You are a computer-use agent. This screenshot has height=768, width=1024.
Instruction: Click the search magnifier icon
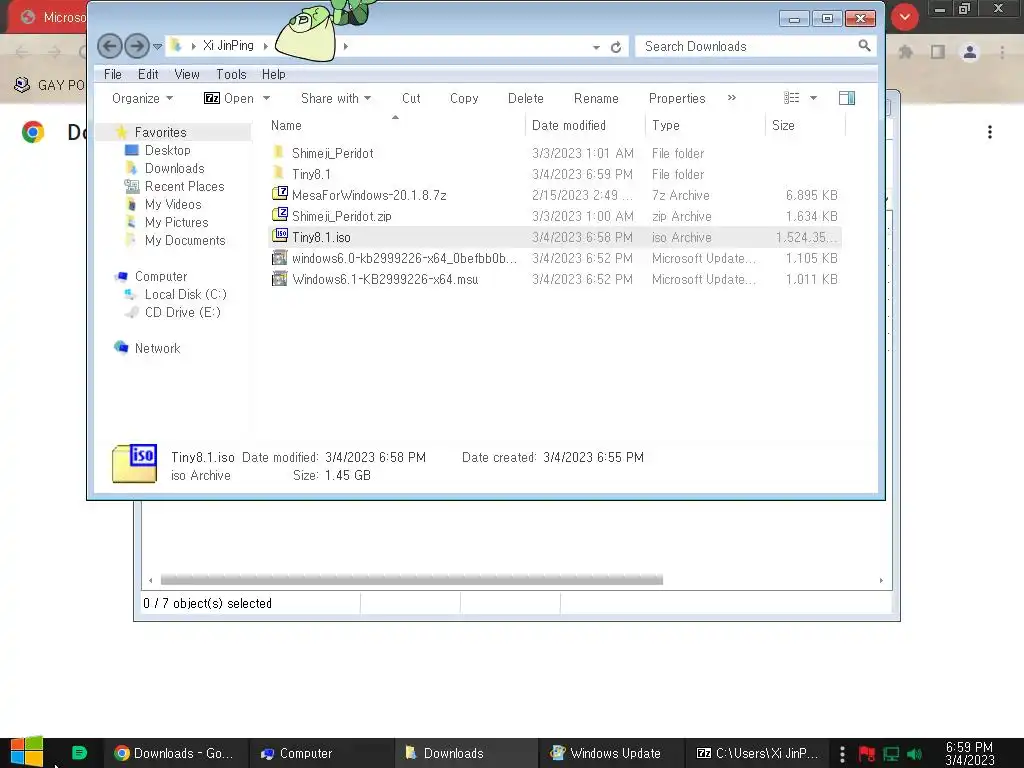click(865, 46)
